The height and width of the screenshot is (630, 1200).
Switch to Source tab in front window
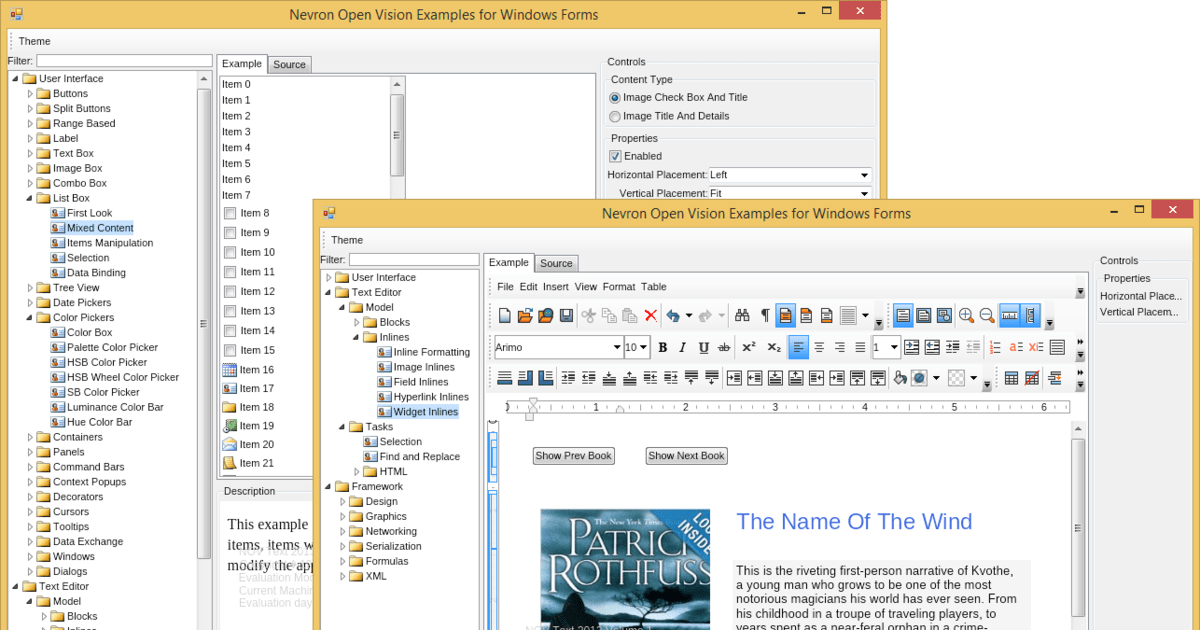coord(556,263)
